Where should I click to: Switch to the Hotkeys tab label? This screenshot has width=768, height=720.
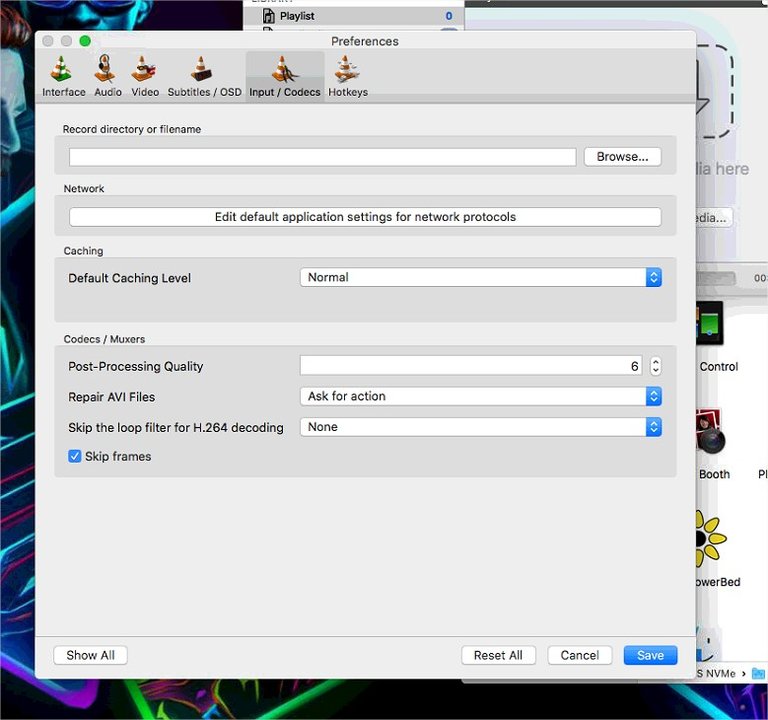tap(348, 92)
